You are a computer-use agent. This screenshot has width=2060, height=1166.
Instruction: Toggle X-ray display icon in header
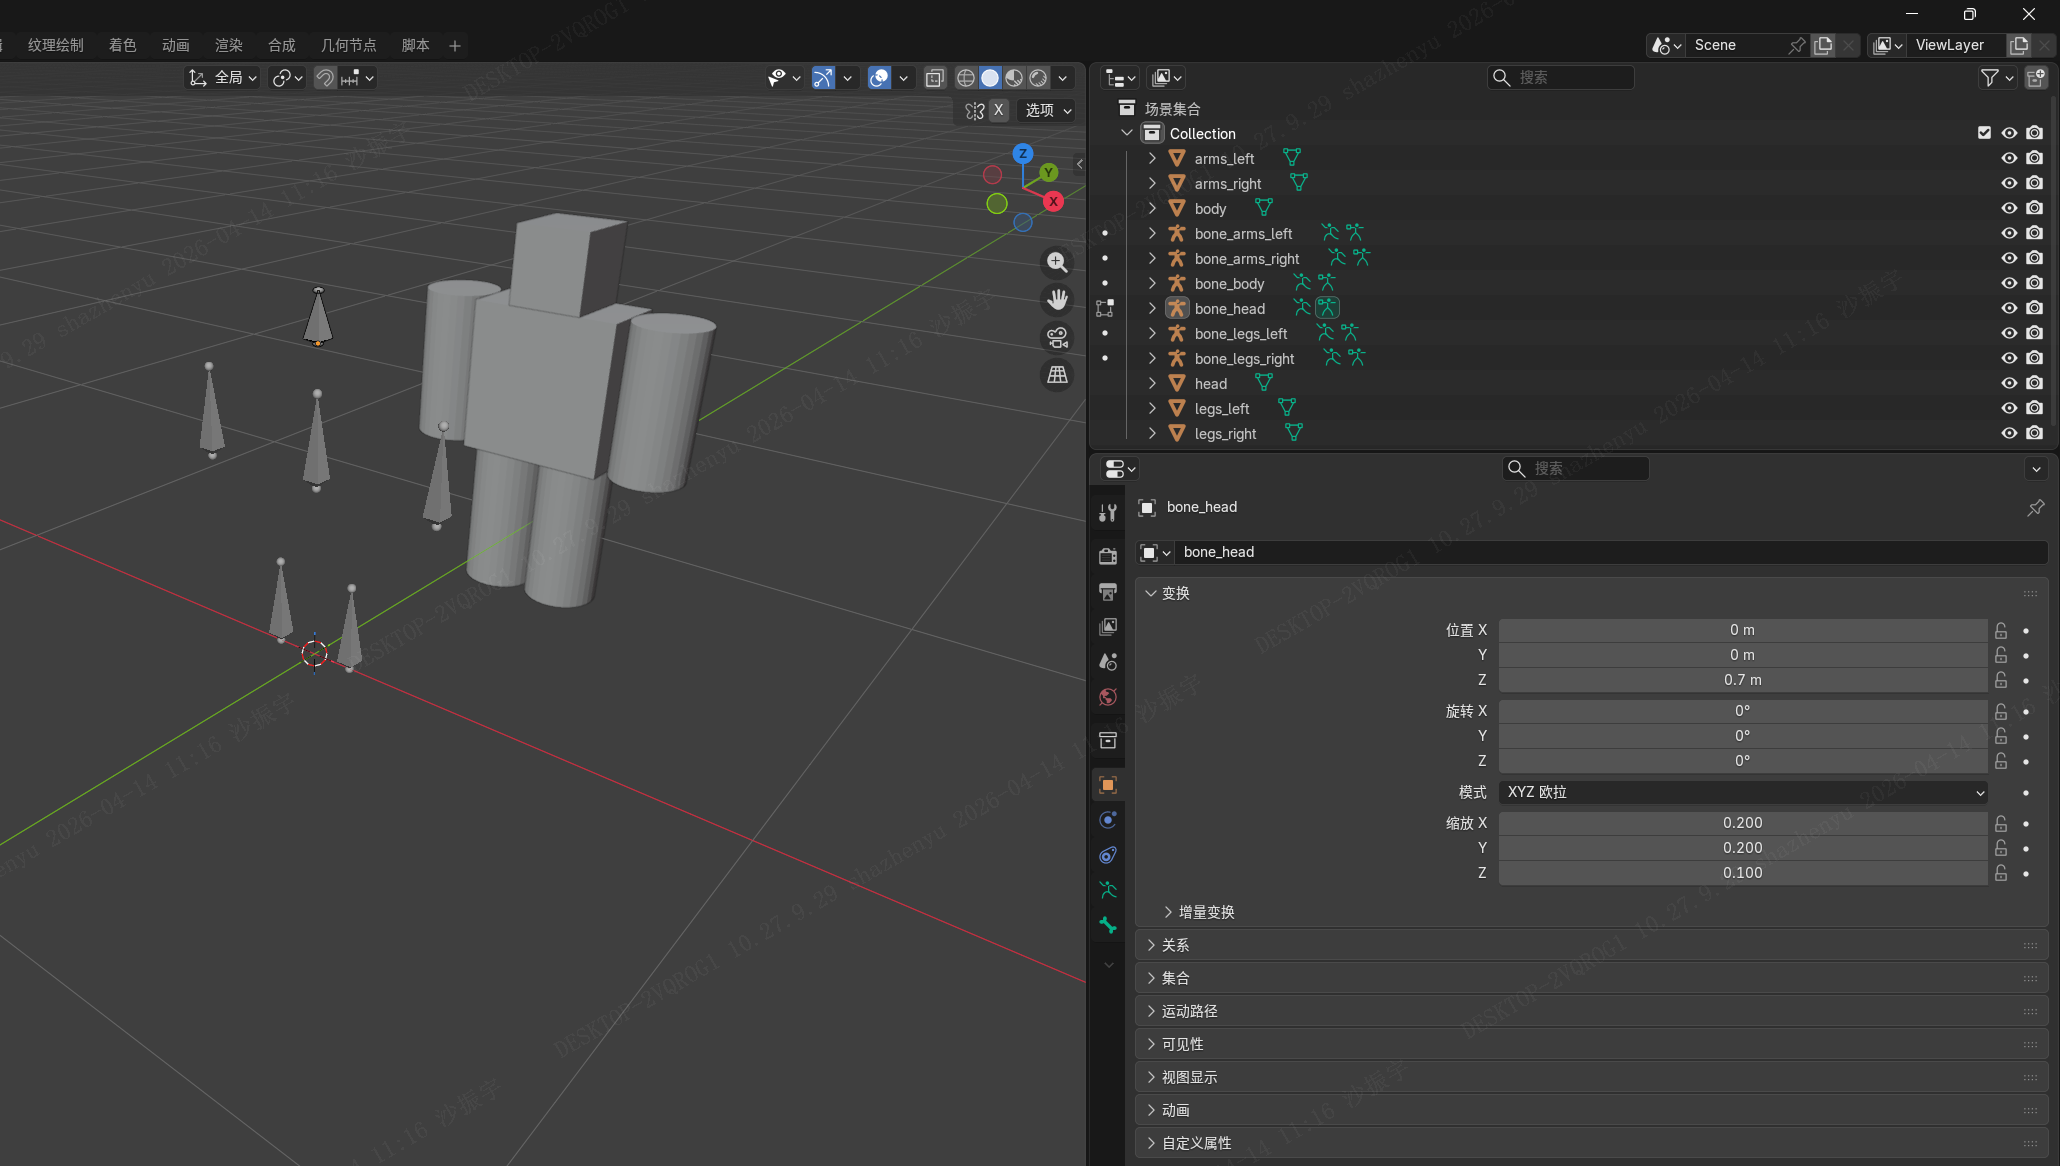(x=935, y=78)
